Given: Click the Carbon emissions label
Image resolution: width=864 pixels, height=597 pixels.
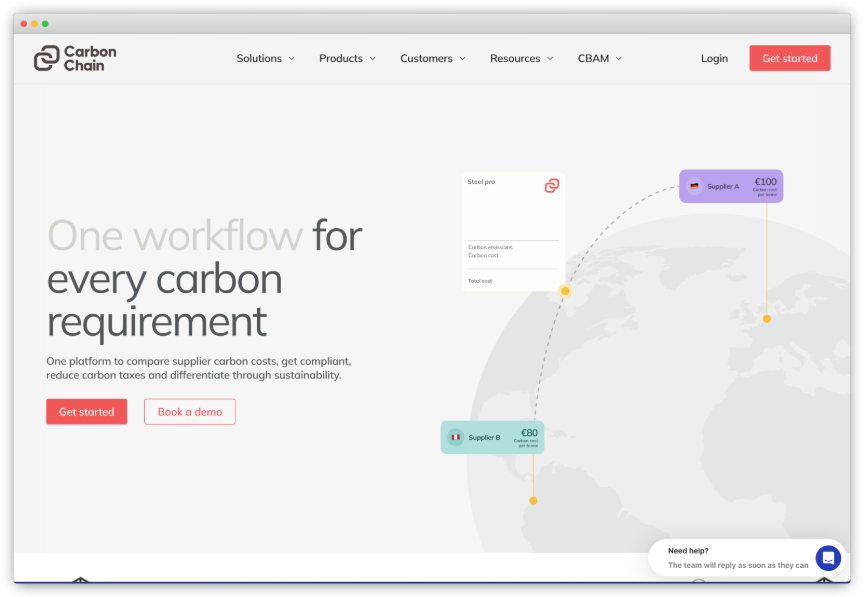Looking at the screenshot, I should point(490,247).
